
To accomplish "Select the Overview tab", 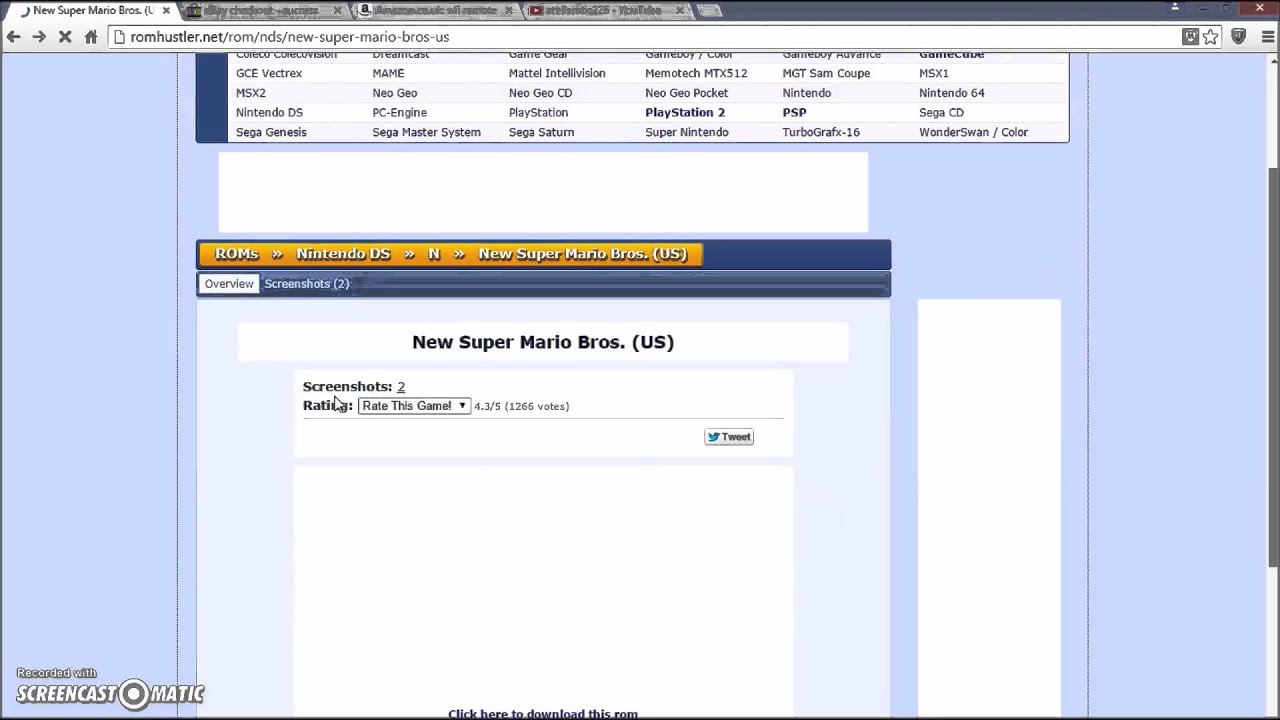I will (x=229, y=284).
